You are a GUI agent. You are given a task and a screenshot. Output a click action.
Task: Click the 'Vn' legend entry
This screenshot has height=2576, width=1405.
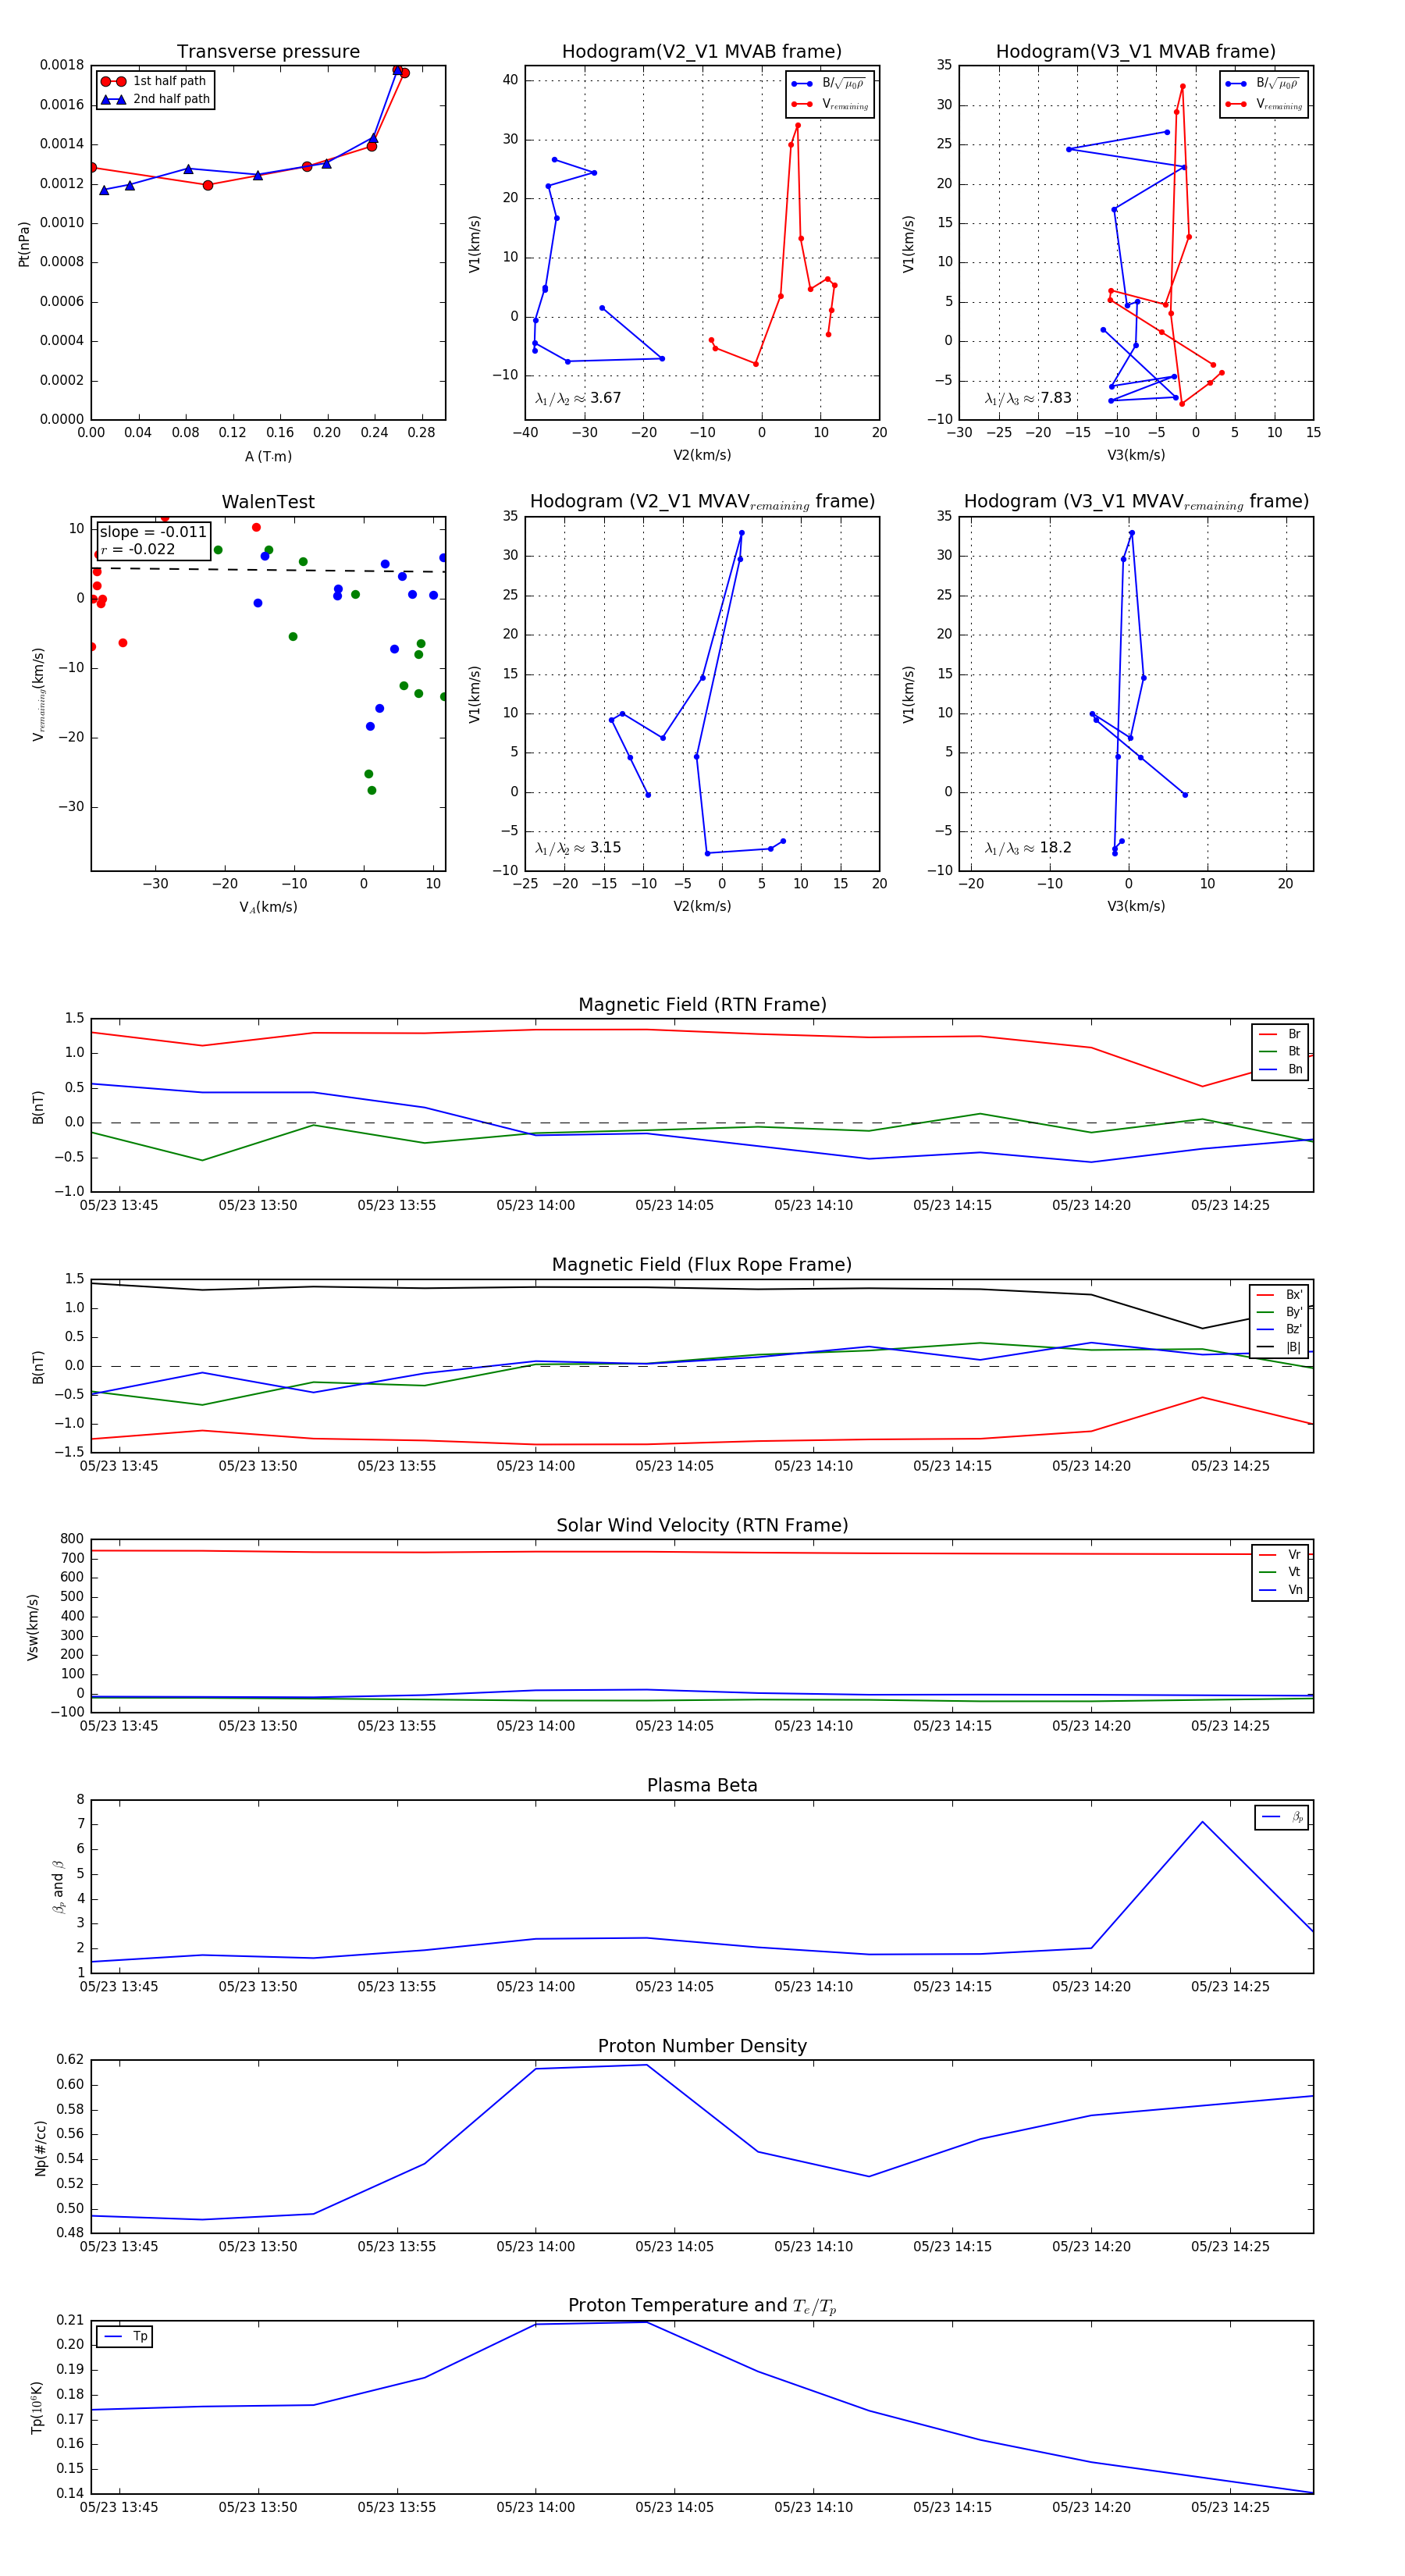pyautogui.click(x=1280, y=1590)
